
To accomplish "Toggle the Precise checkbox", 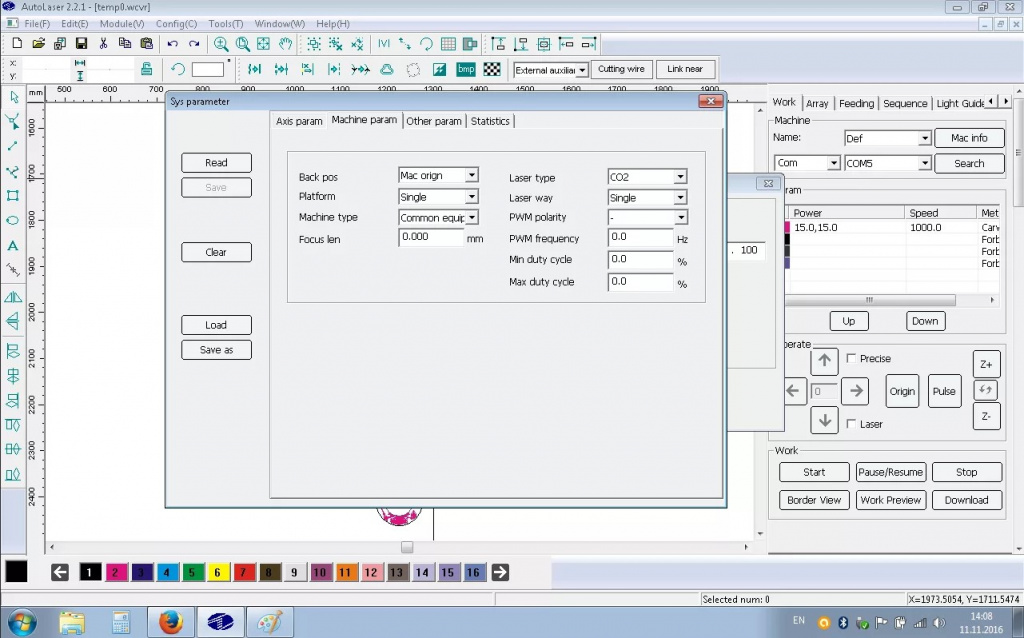I will [851, 358].
